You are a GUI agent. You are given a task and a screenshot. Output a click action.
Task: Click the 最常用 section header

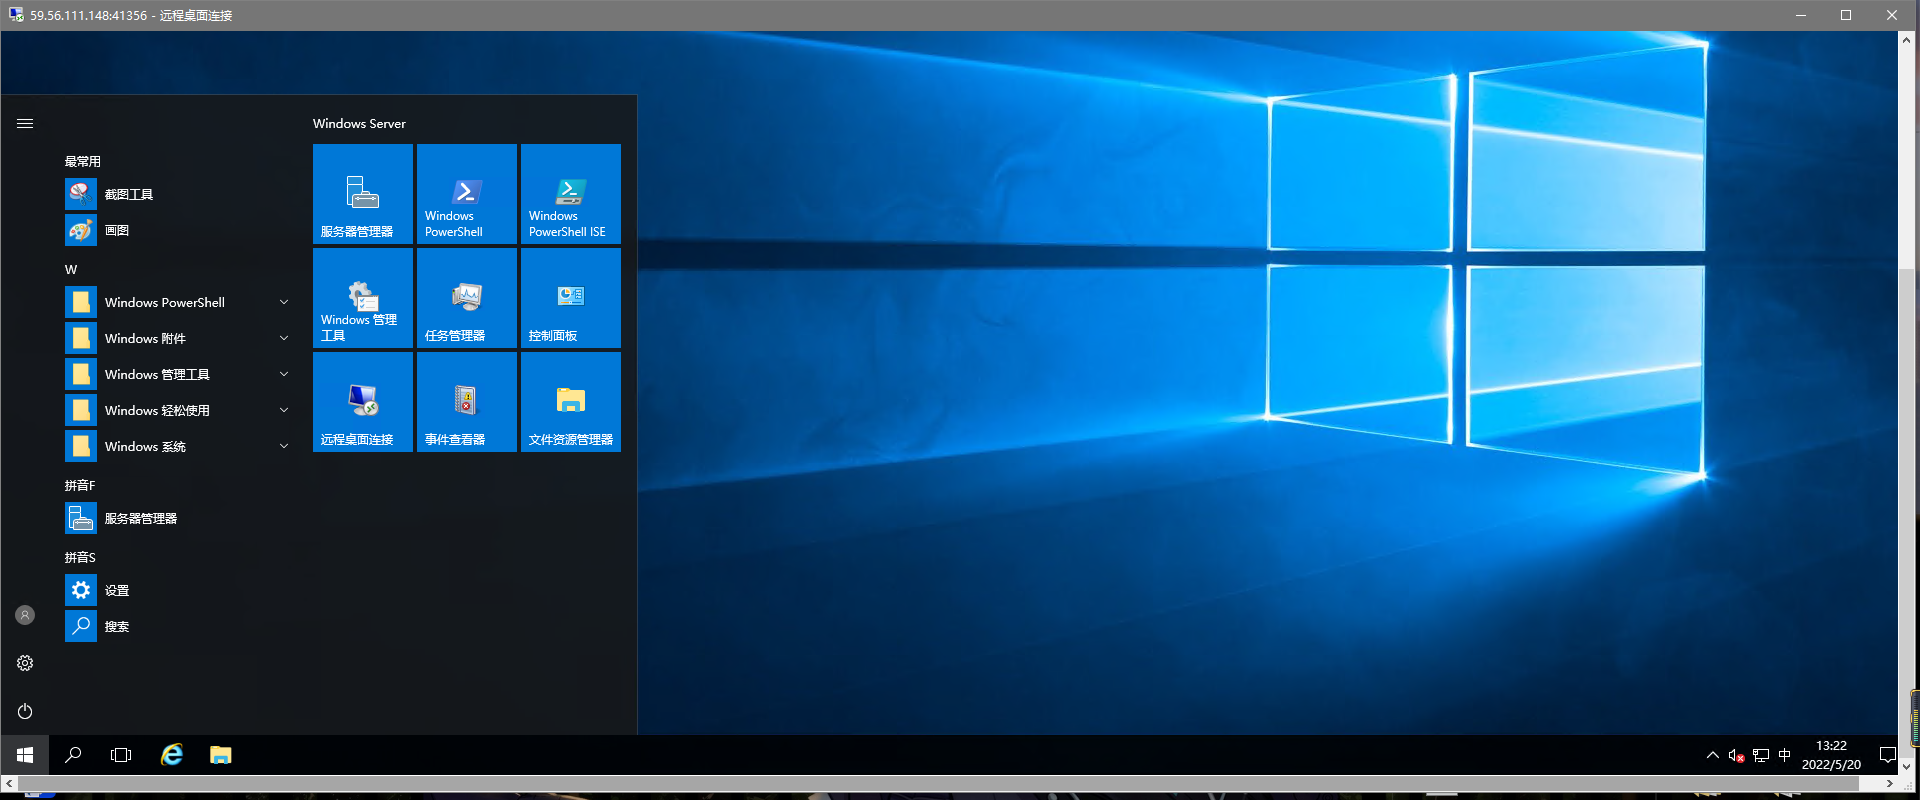[83, 161]
